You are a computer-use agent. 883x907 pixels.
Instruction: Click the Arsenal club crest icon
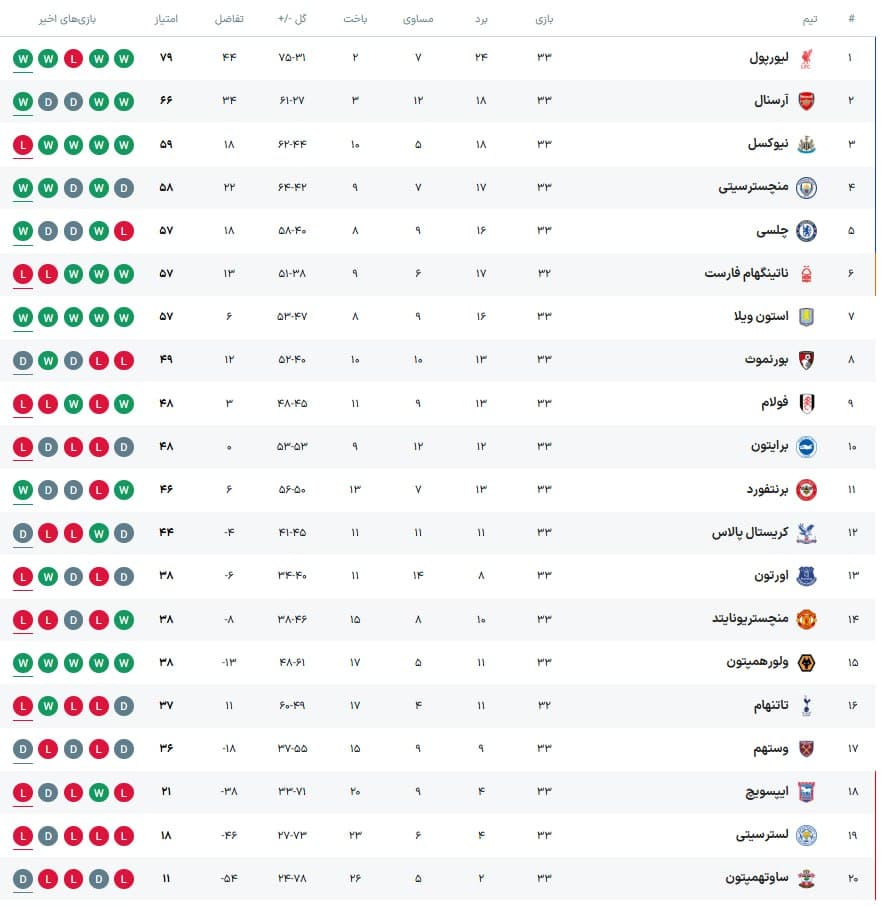pos(806,101)
